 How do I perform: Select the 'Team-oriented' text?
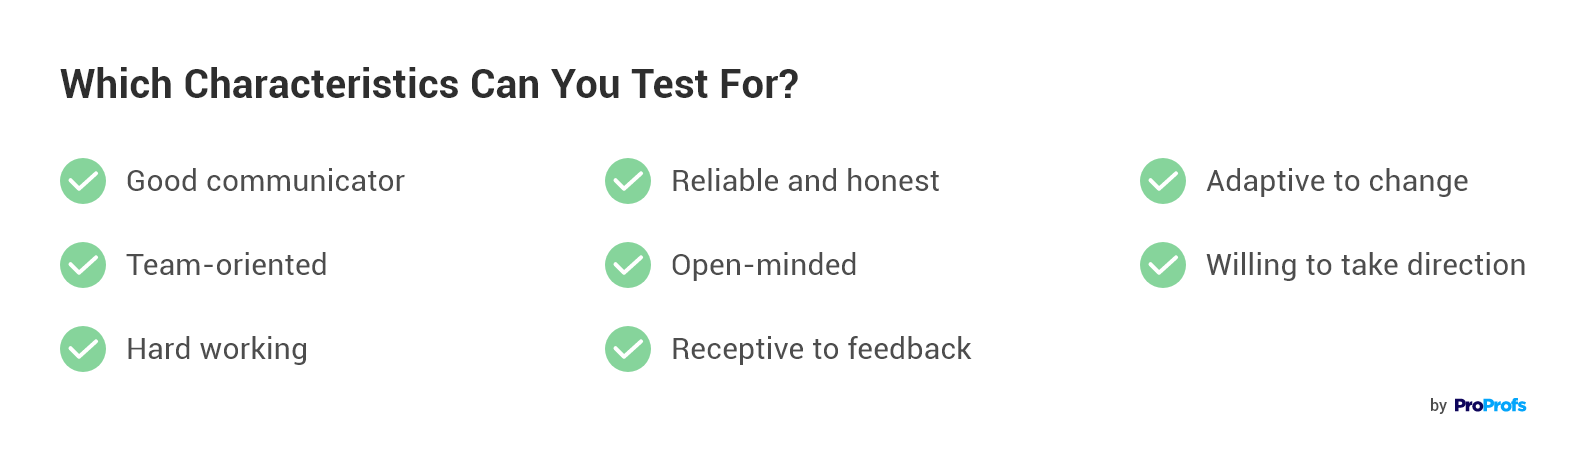226,265
